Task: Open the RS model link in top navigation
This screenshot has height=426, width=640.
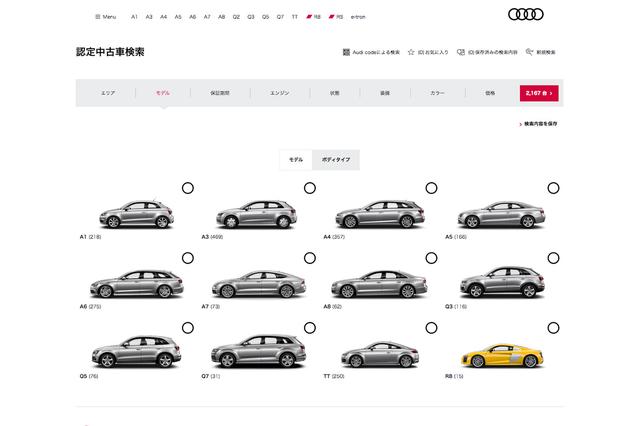Action: tap(336, 17)
